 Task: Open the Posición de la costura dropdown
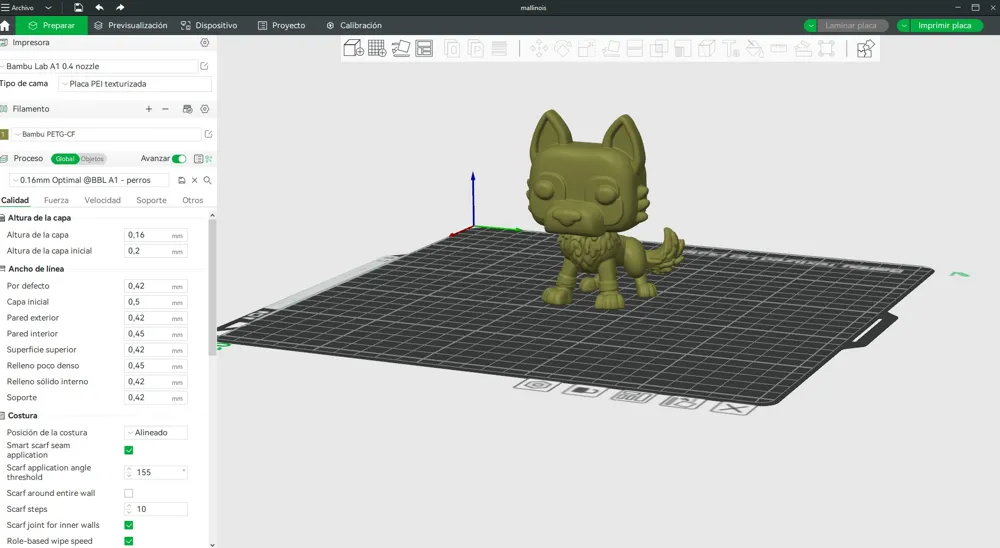tap(156, 433)
